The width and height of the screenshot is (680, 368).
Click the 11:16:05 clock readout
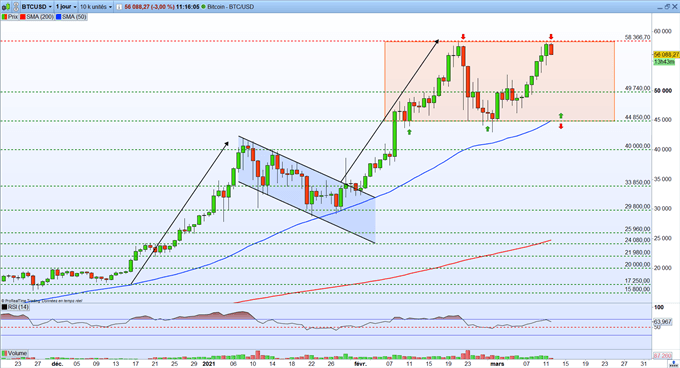pos(187,7)
